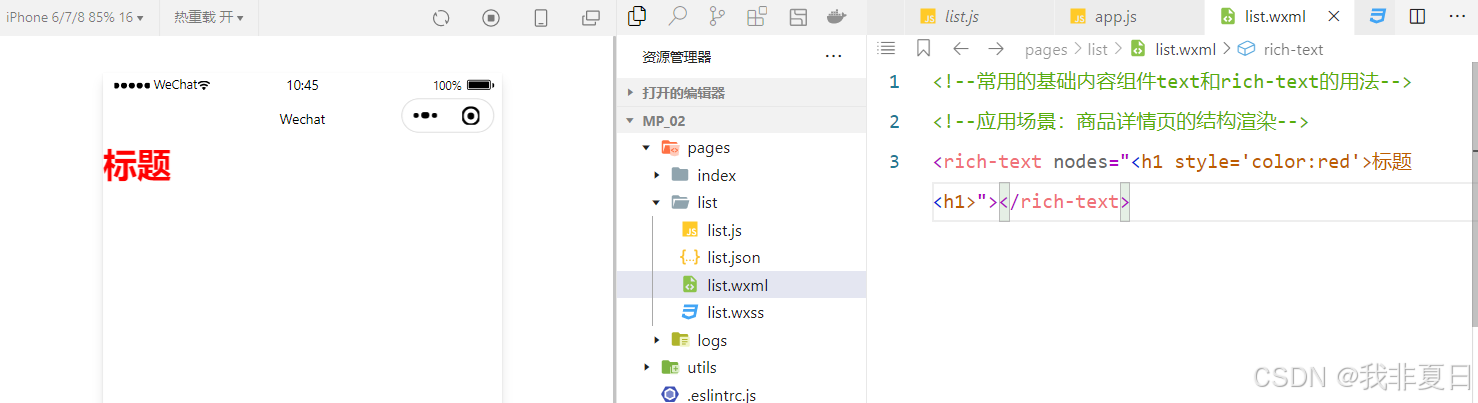This screenshot has width=1478, height=403.
Task: Open the iPhone 6/7/8 device dropdown
Action: (x=75, y=18)
